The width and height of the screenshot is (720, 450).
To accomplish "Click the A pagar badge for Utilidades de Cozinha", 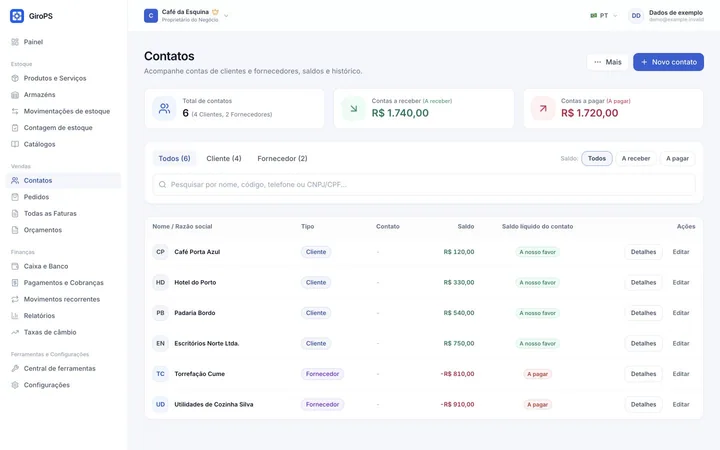I will (537, 405).
